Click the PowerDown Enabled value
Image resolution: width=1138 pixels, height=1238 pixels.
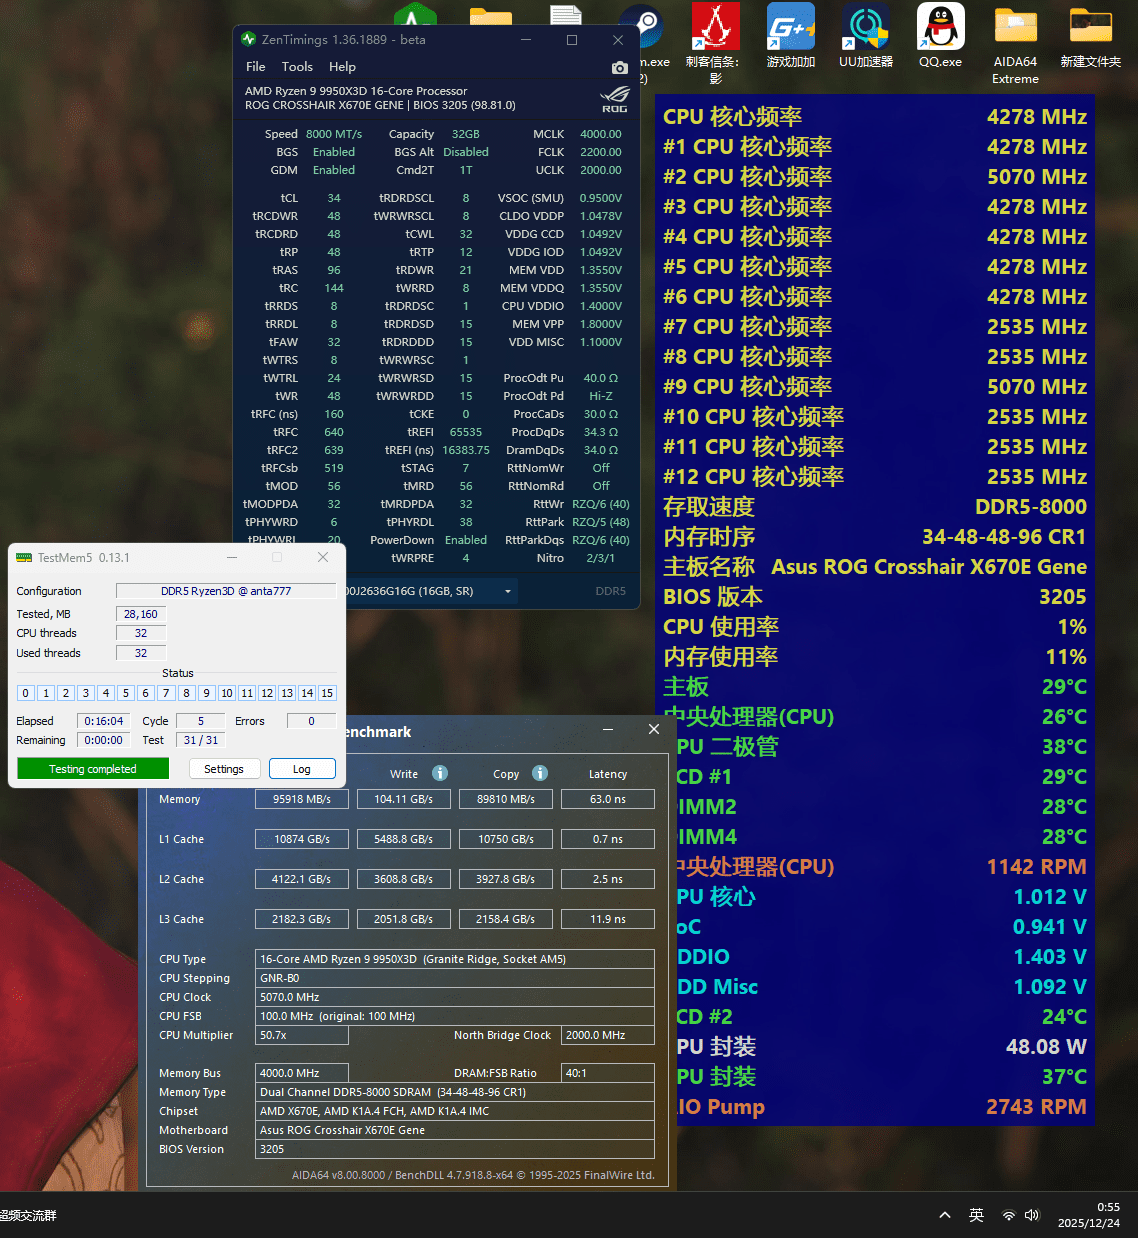466,540
